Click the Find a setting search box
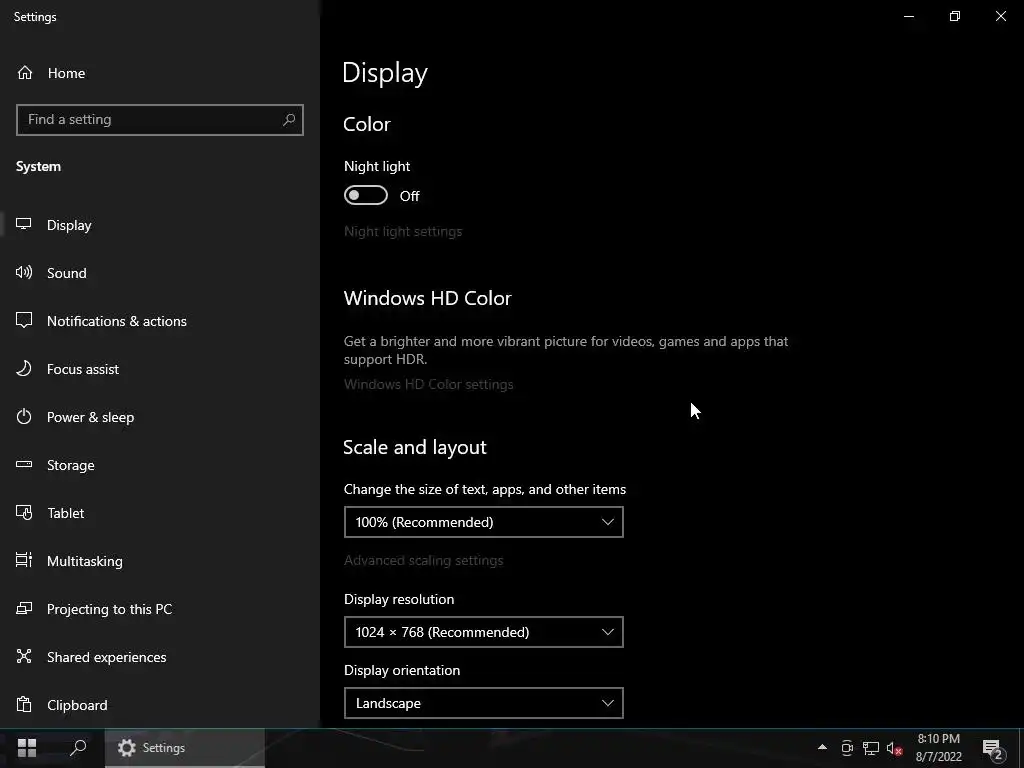The height and width of the screenshot is (768, 1024). point(159,120)
